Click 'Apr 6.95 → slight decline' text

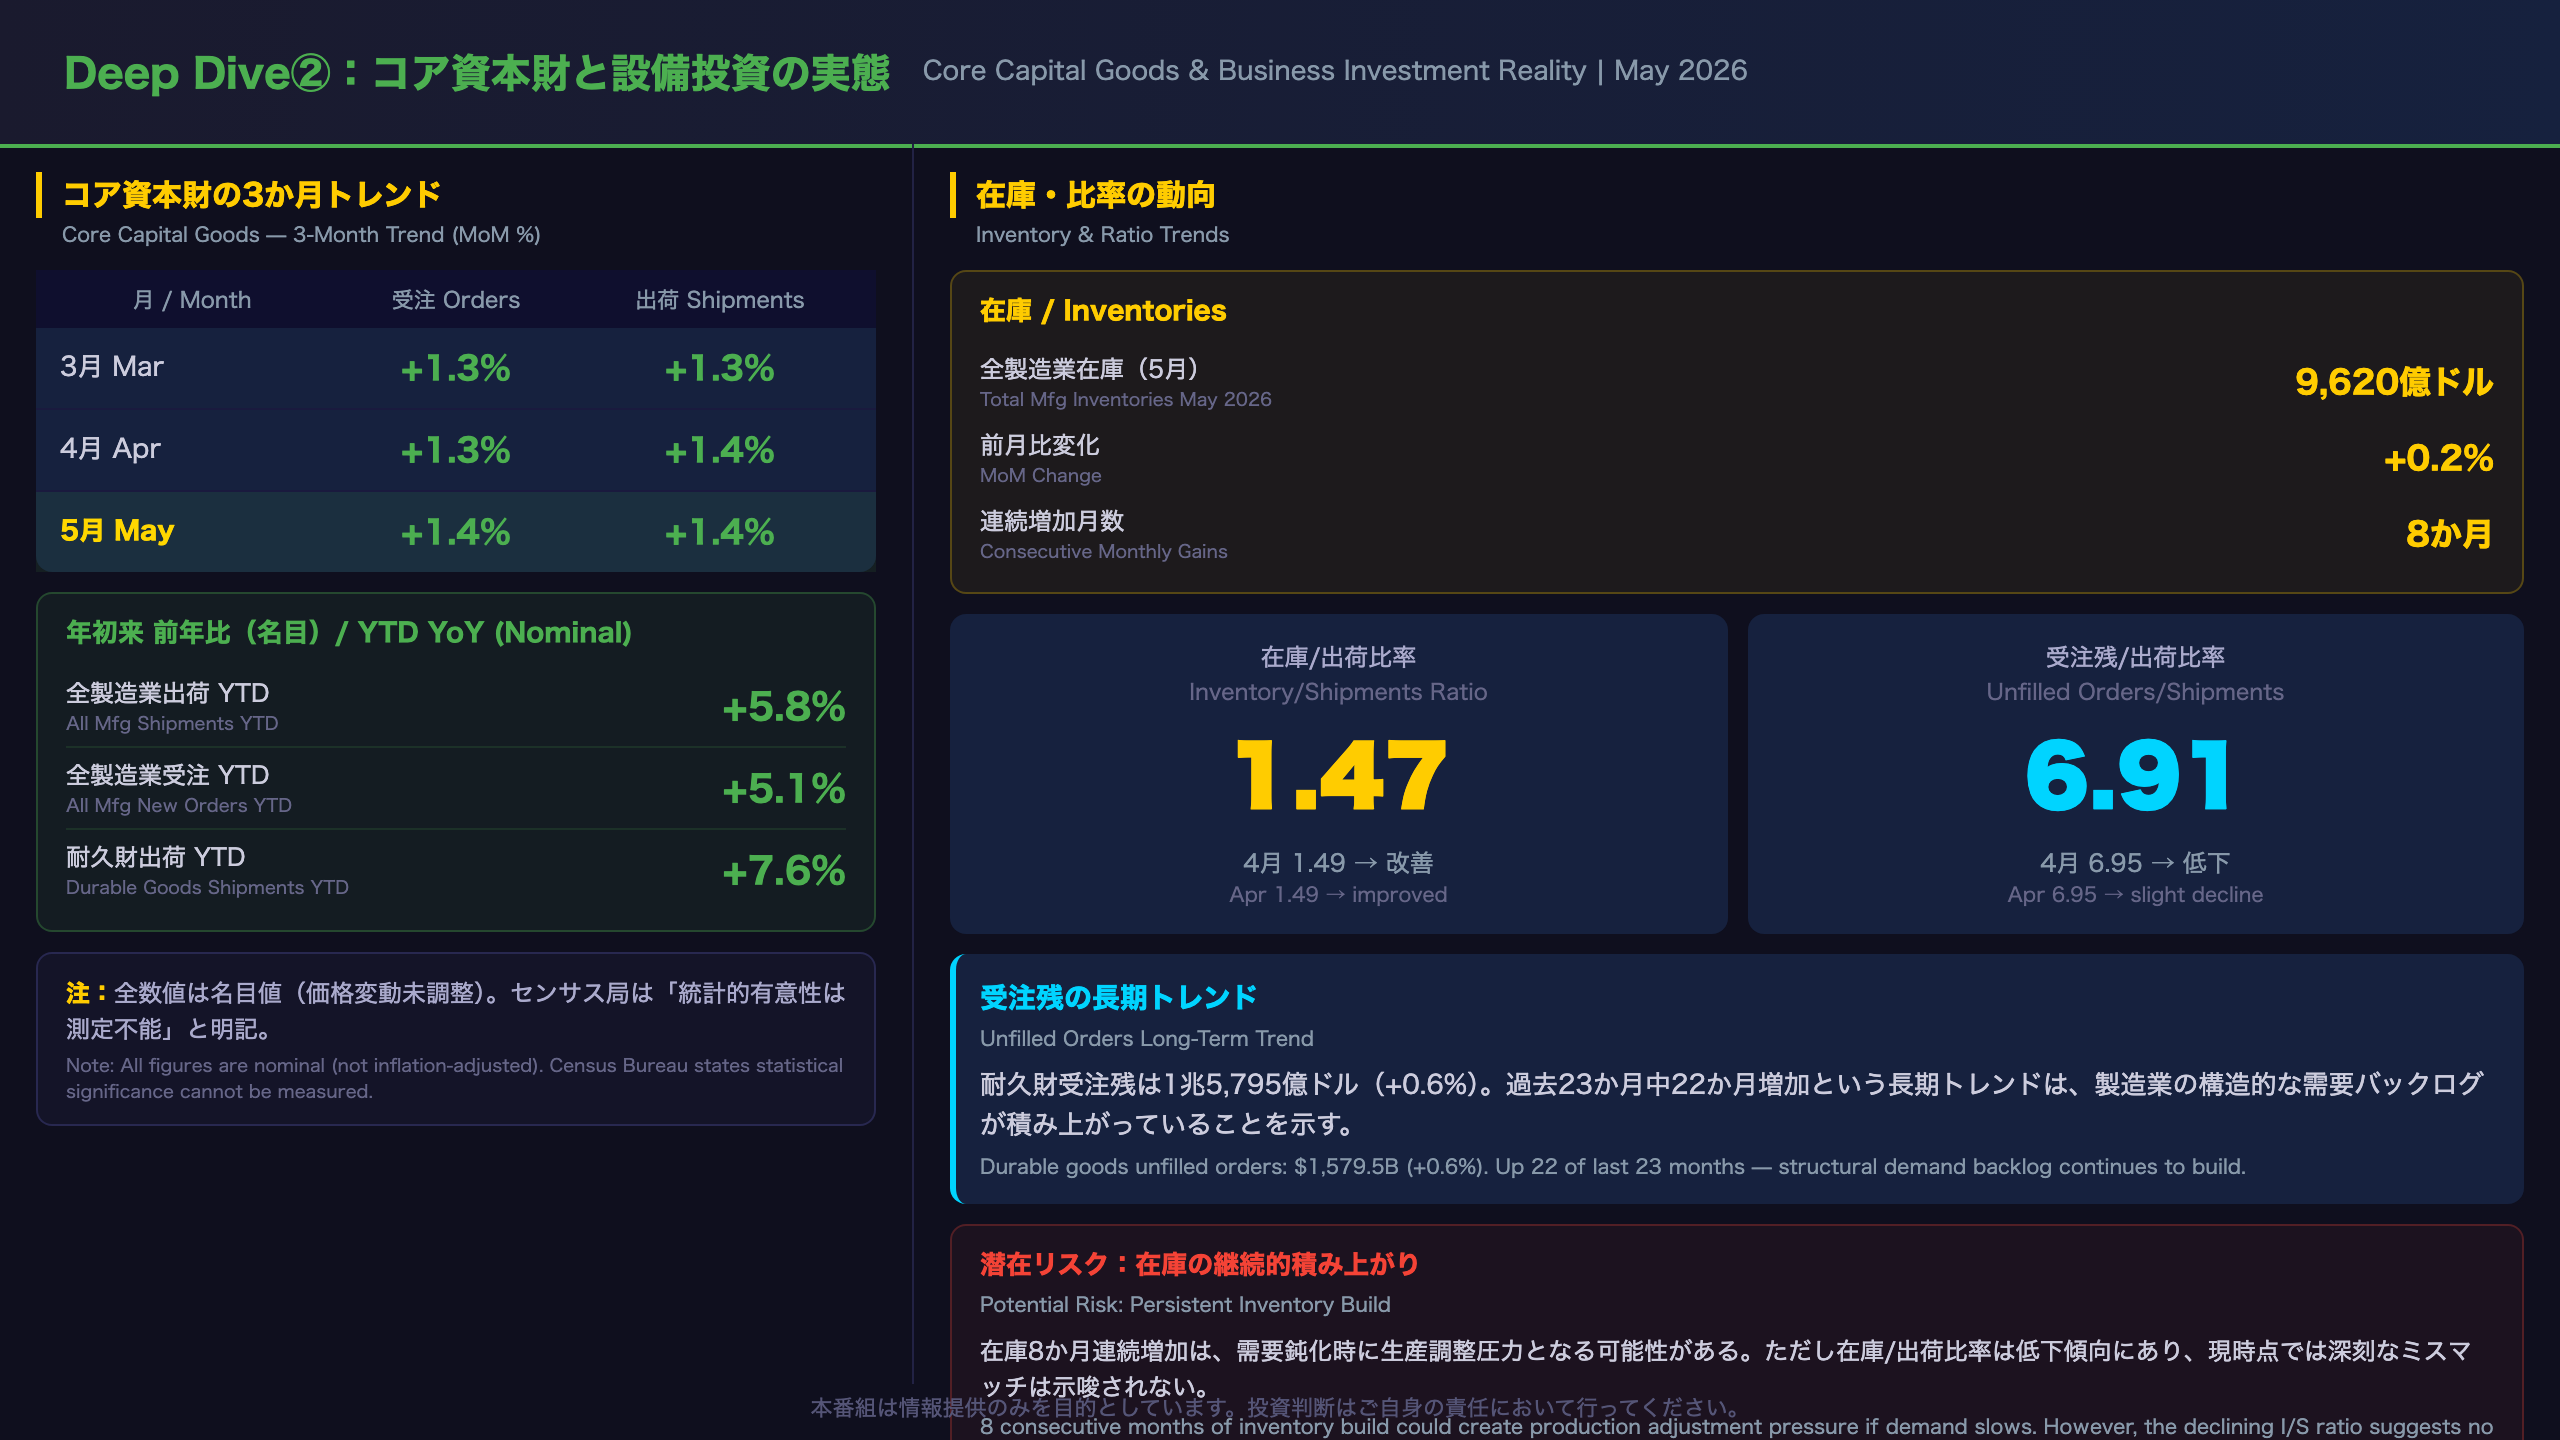point(2135,894)
